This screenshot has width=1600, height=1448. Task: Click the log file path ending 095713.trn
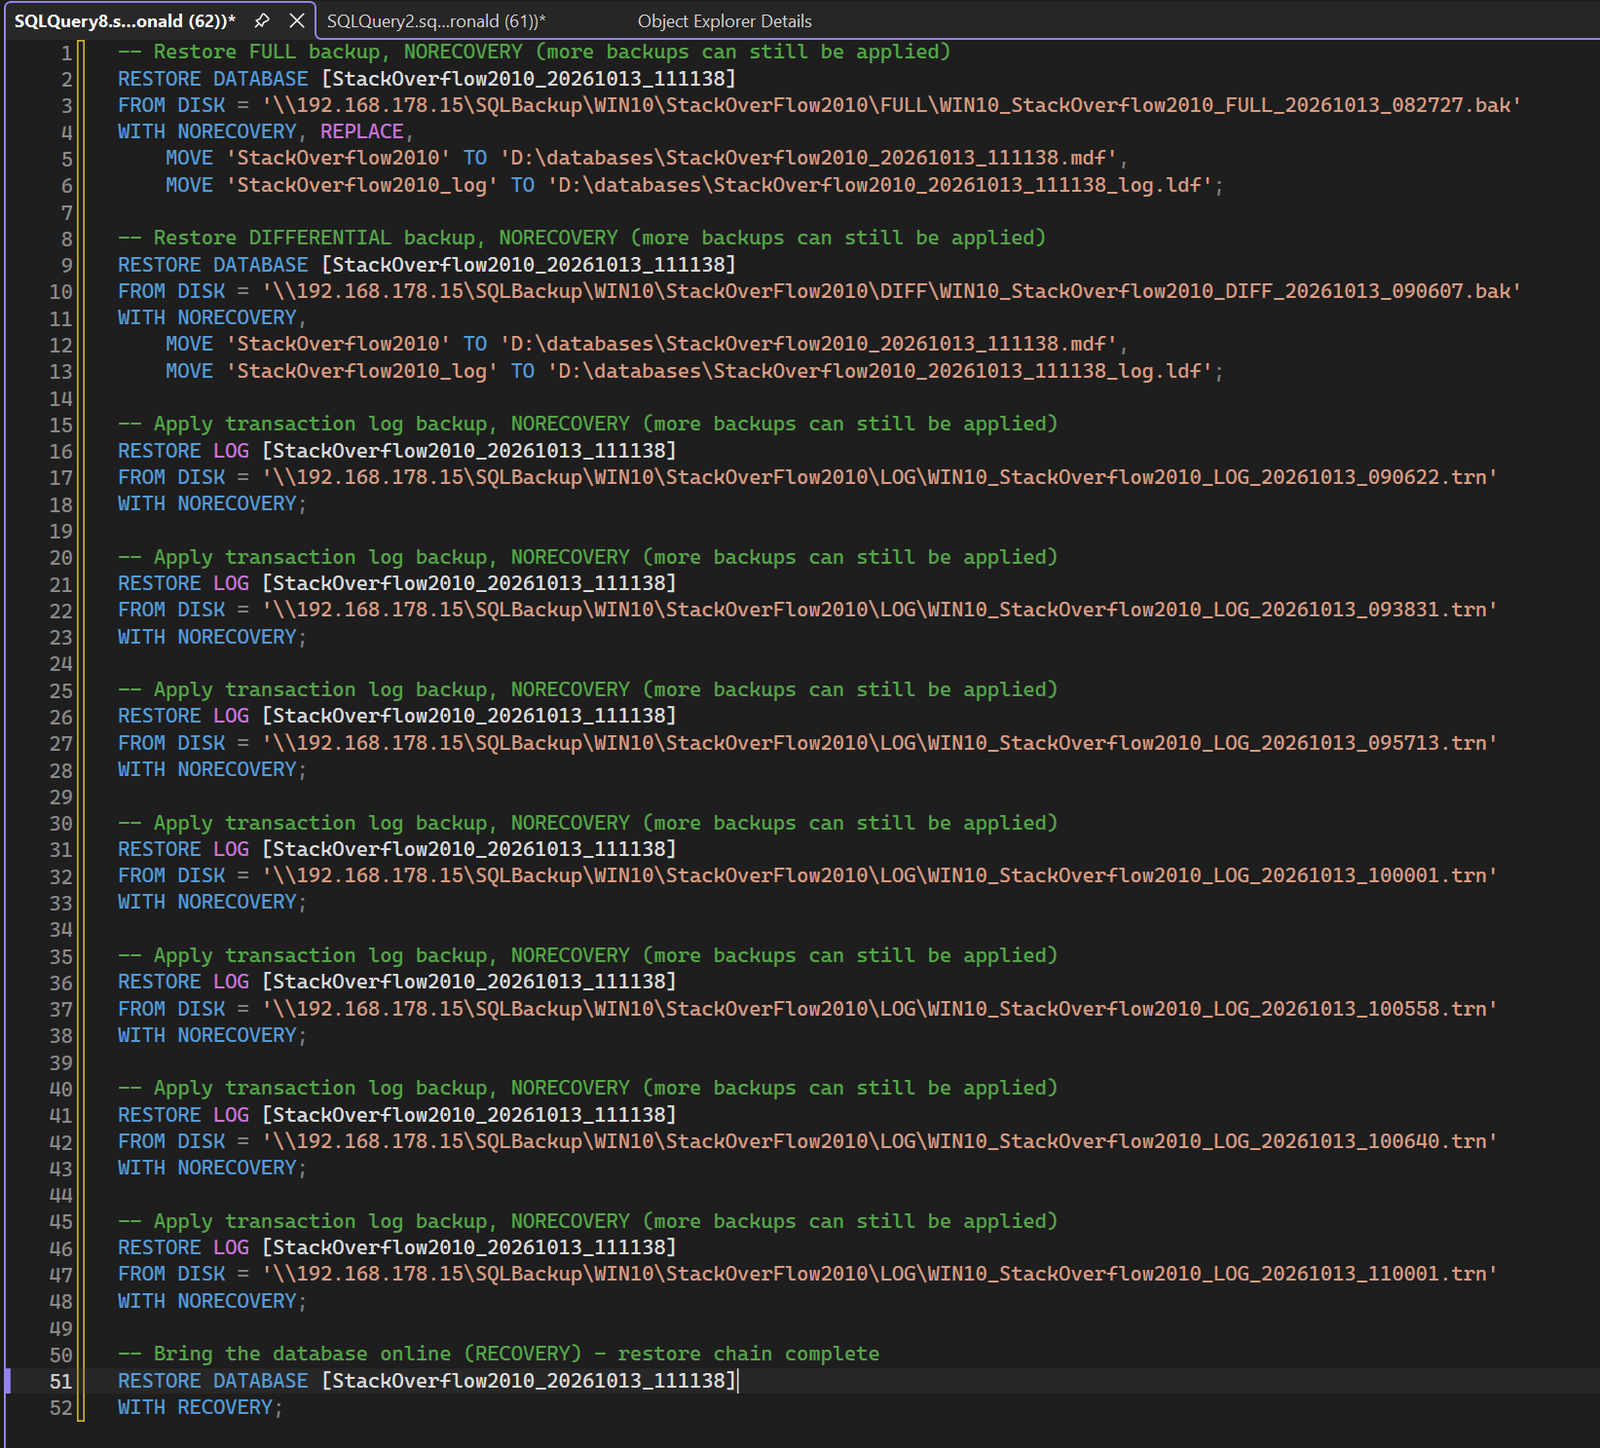[x=880, y=743]
